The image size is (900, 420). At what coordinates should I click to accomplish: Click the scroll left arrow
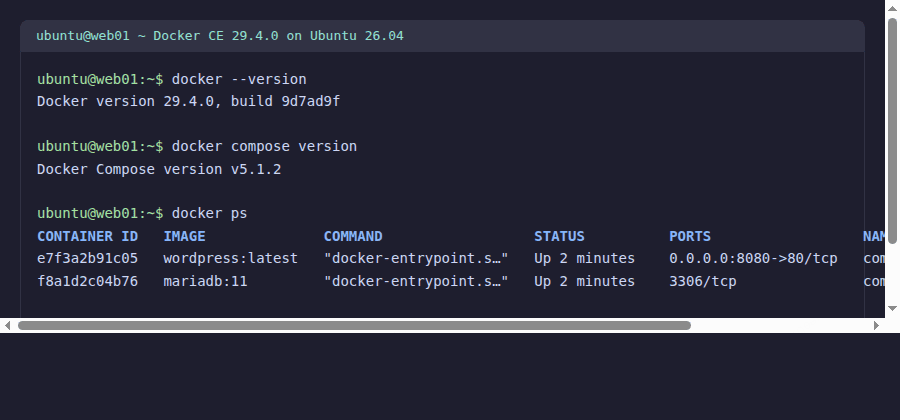click(7, 325)
